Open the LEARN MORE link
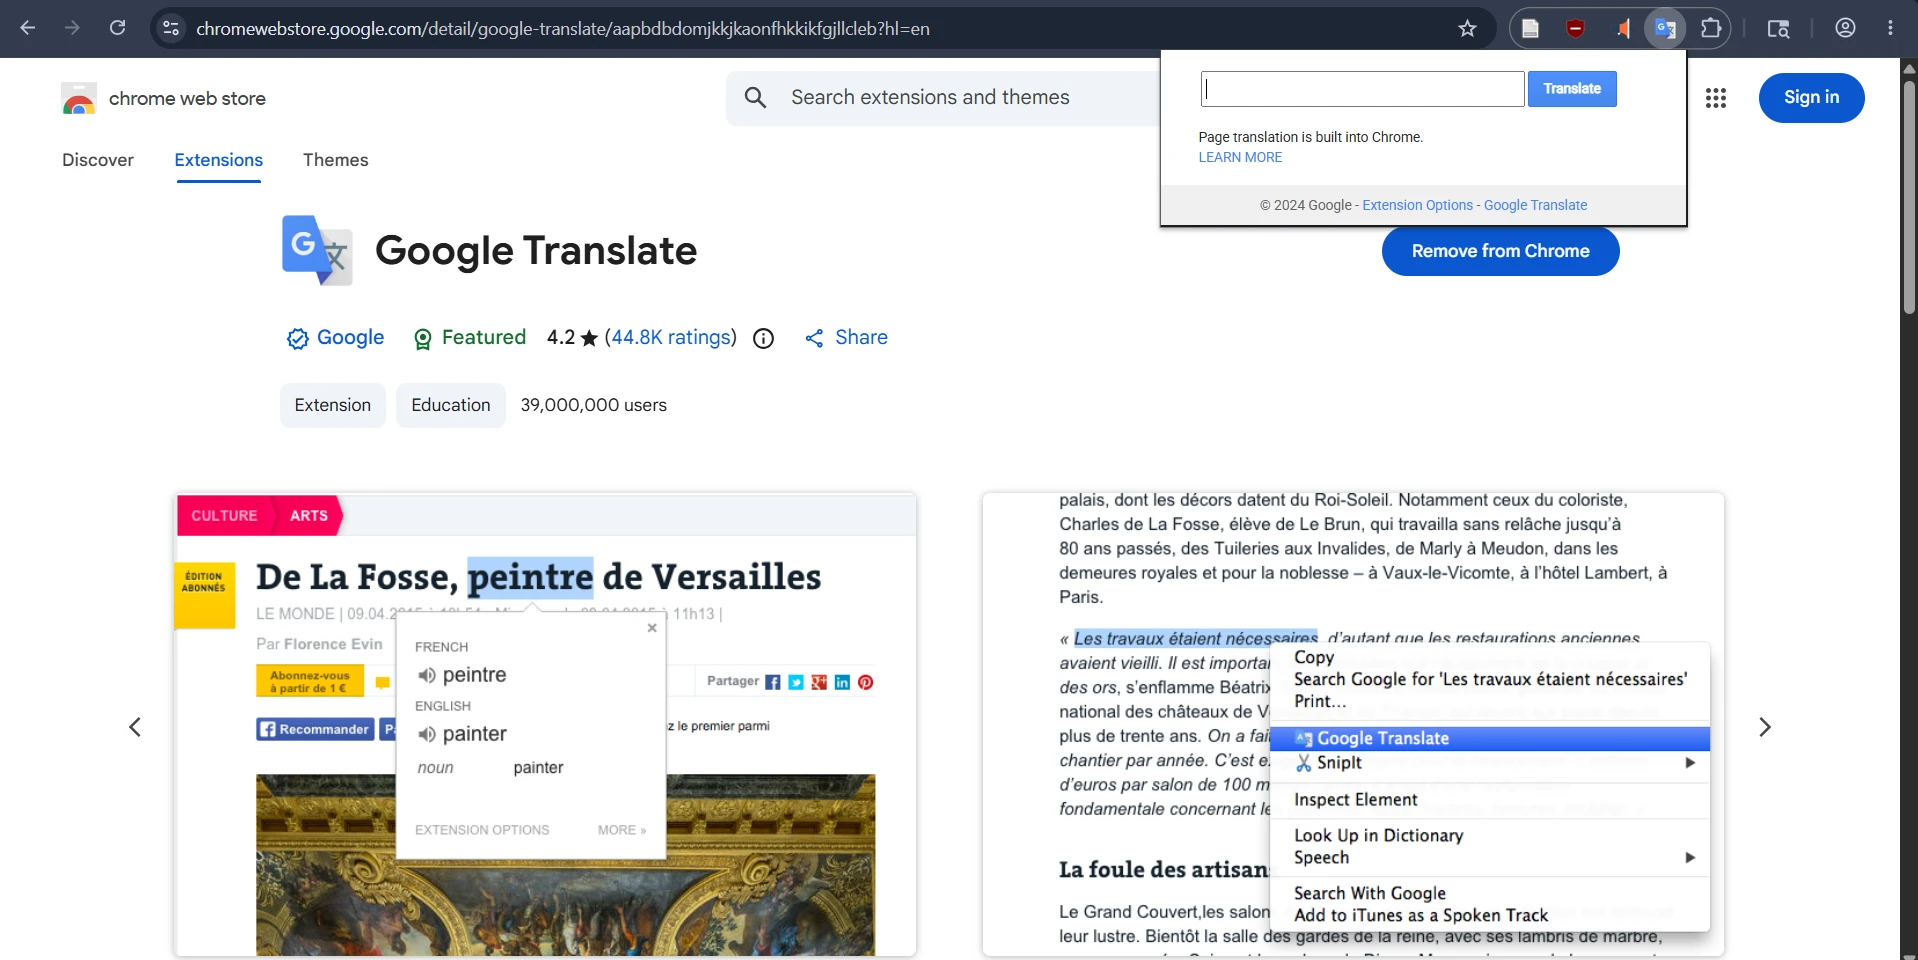The height and width of the screenshot is (960, 1918). 1240,157
